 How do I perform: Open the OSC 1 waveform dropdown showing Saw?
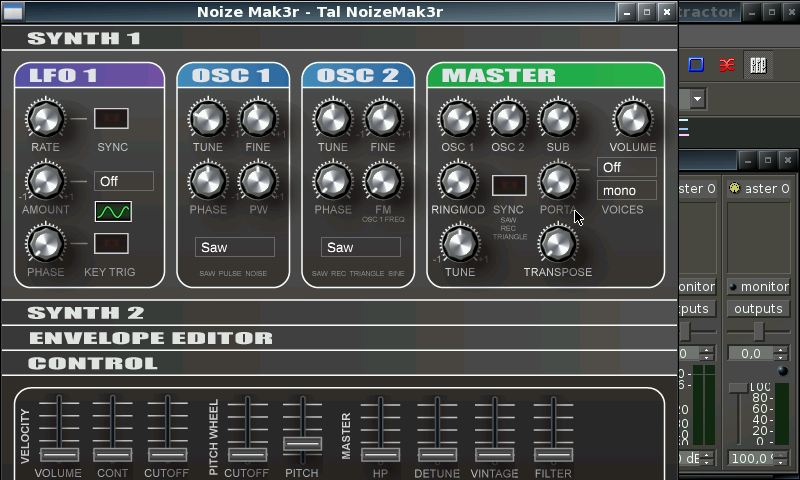tap(235, 247)
